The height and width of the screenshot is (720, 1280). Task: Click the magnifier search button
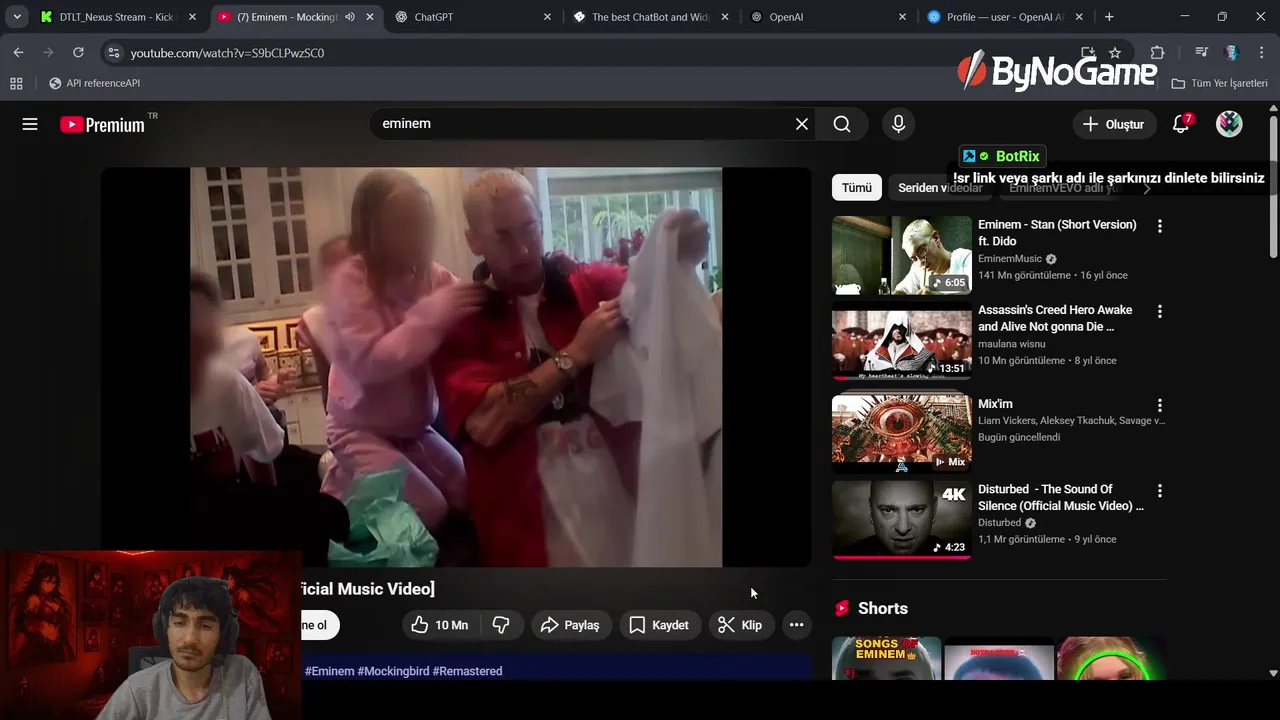[x=842, y=124]
